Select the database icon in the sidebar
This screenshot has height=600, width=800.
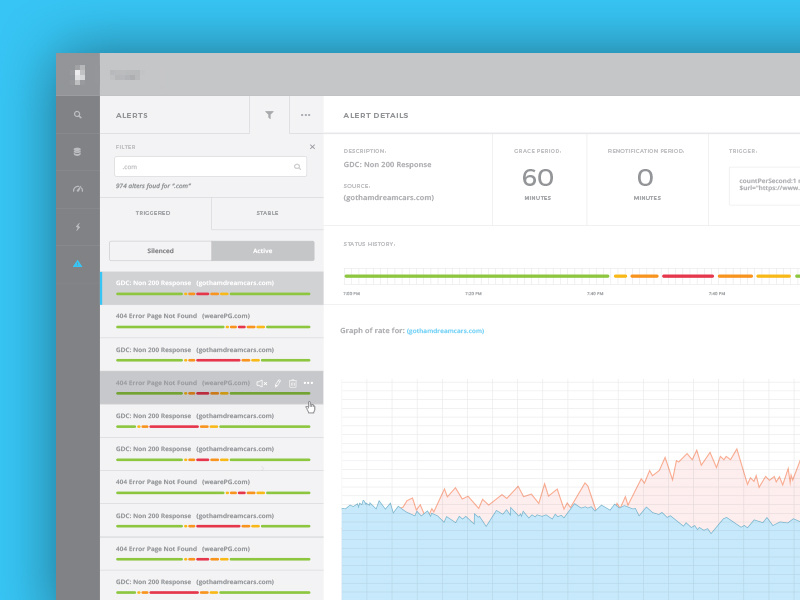(x=78, y=151)
